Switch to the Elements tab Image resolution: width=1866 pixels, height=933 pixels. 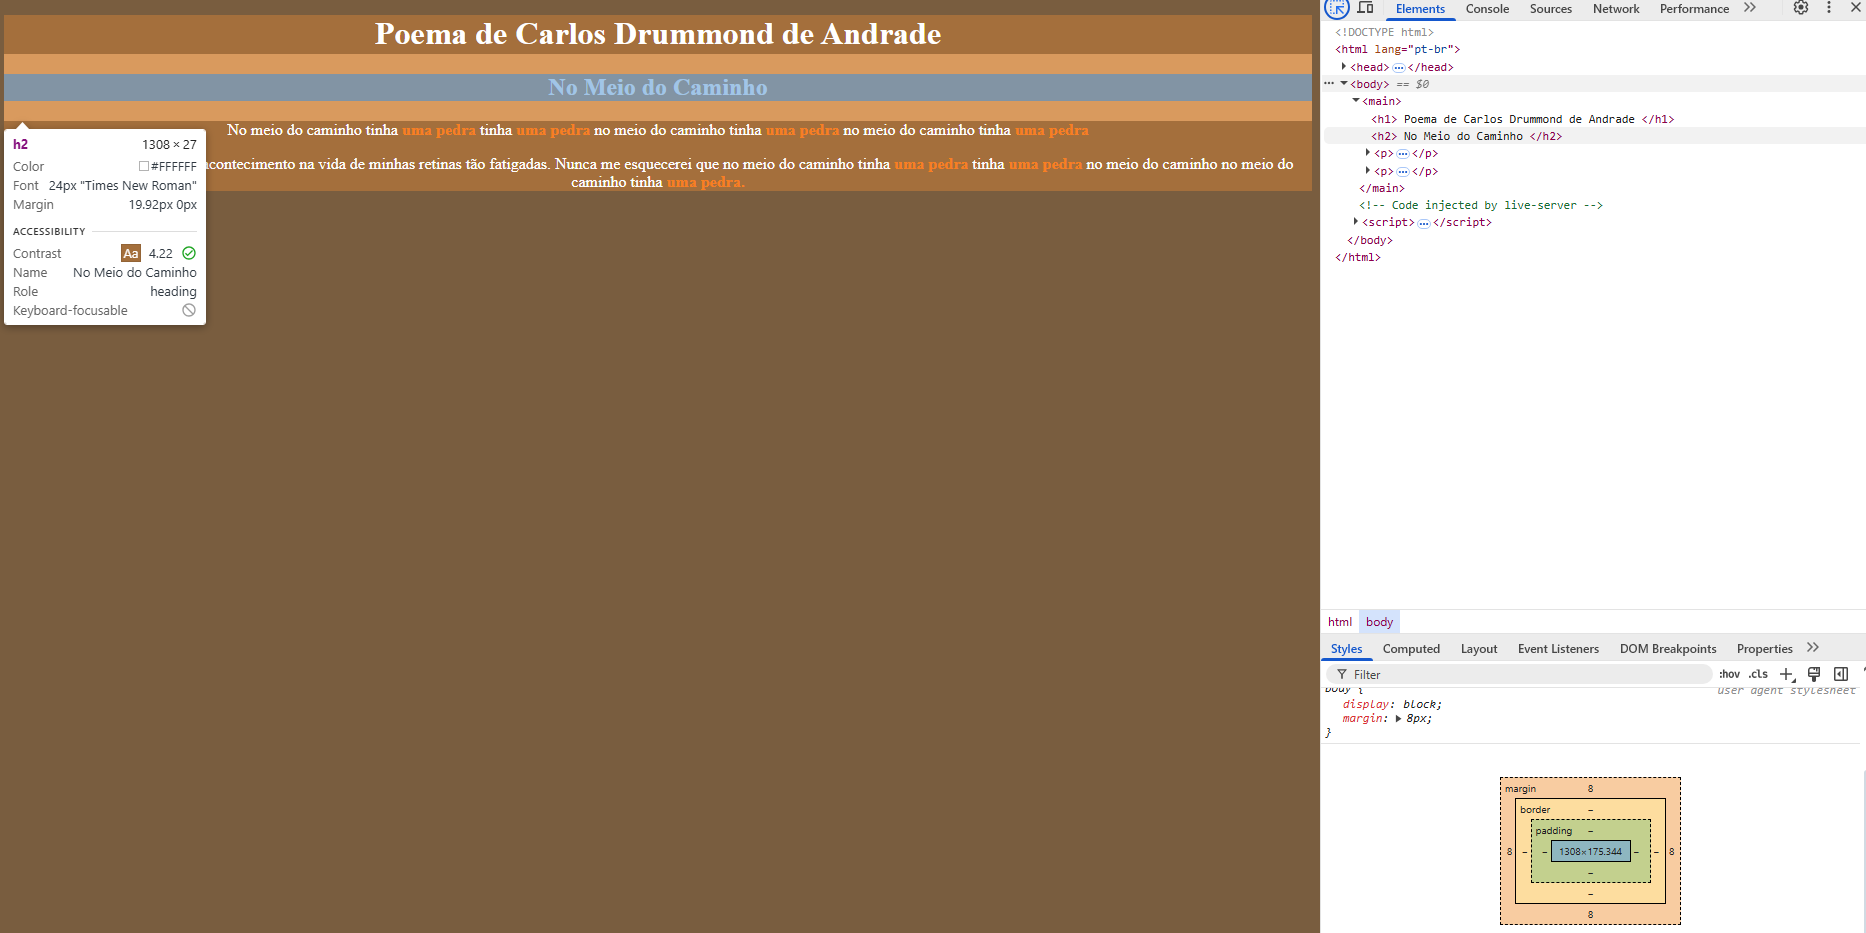coord(1420,9)
